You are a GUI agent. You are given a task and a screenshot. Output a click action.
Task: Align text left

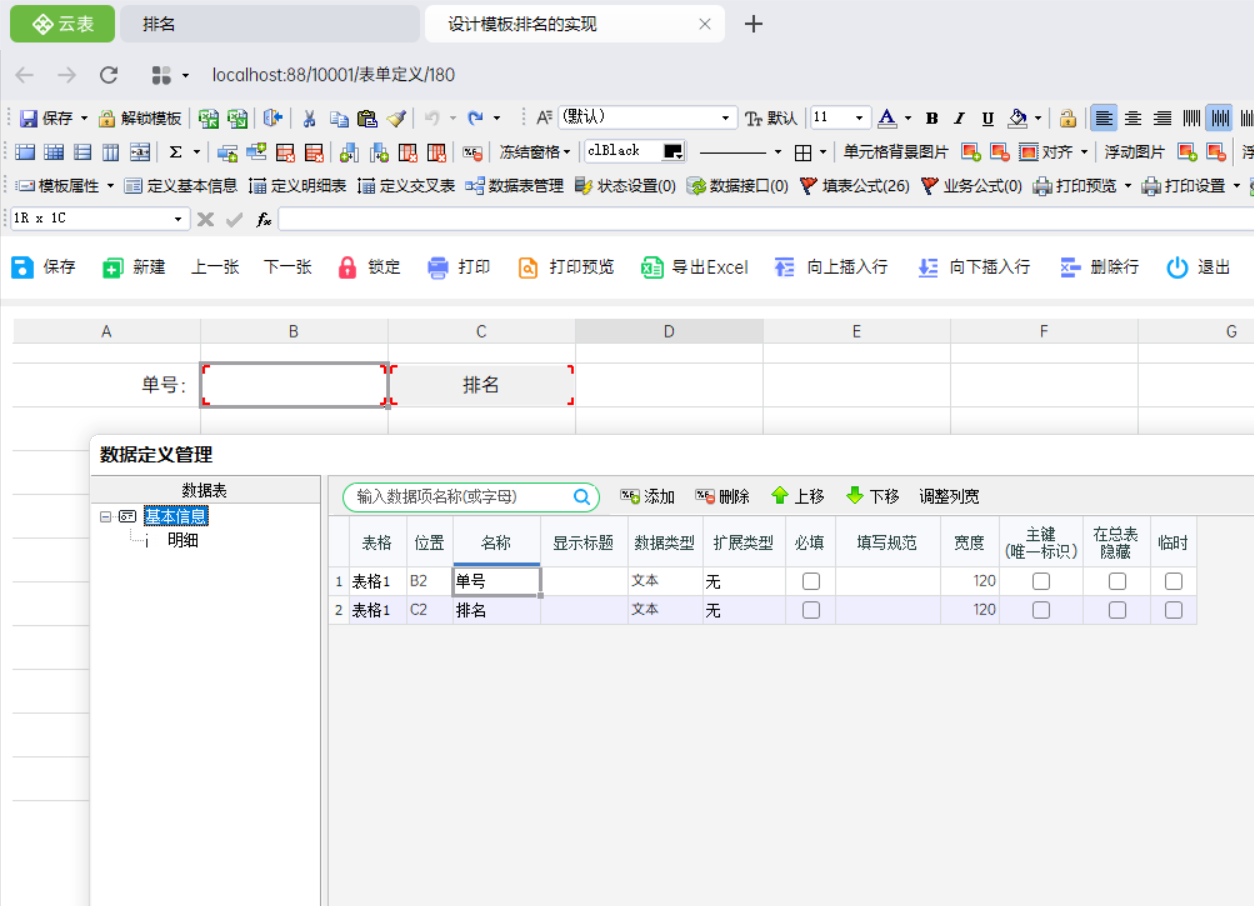tap(1104, 118)
